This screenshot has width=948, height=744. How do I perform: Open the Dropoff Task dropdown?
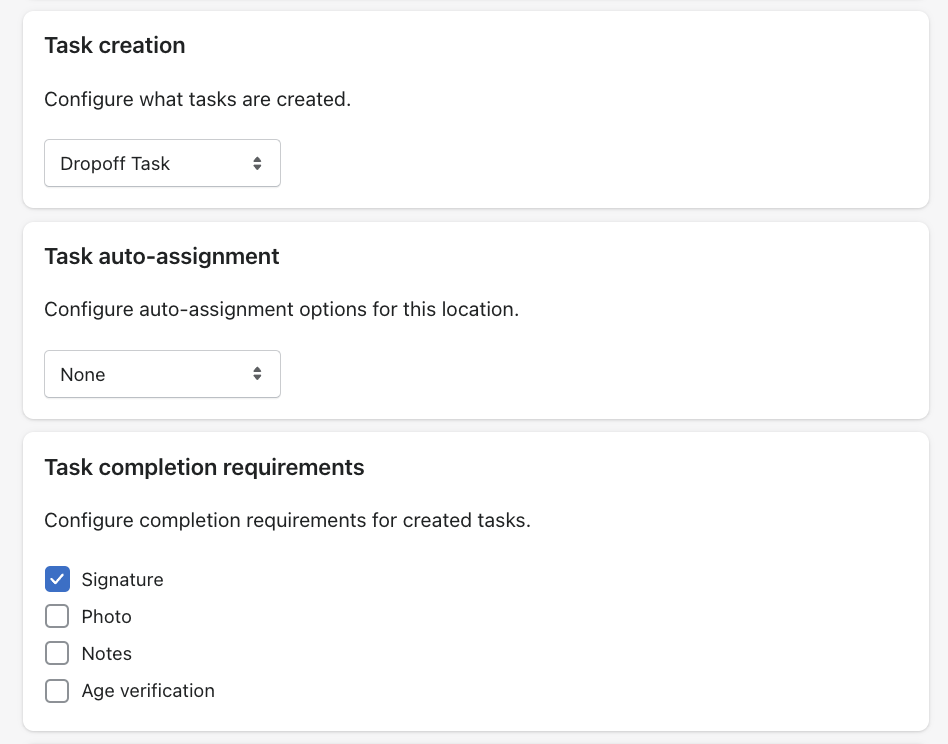162,163
